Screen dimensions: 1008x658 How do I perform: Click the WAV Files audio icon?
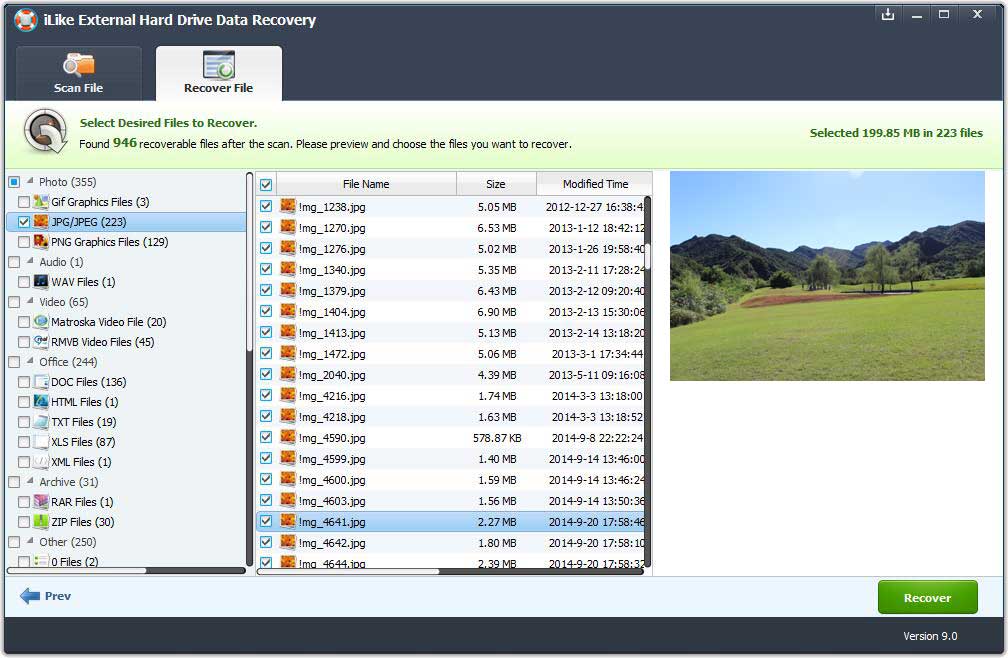coord(41,282)
